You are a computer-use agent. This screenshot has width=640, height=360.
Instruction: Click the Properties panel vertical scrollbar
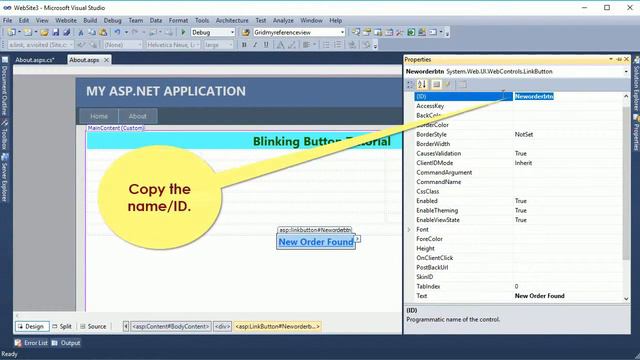pyautogui.click(x=626, y=184)
